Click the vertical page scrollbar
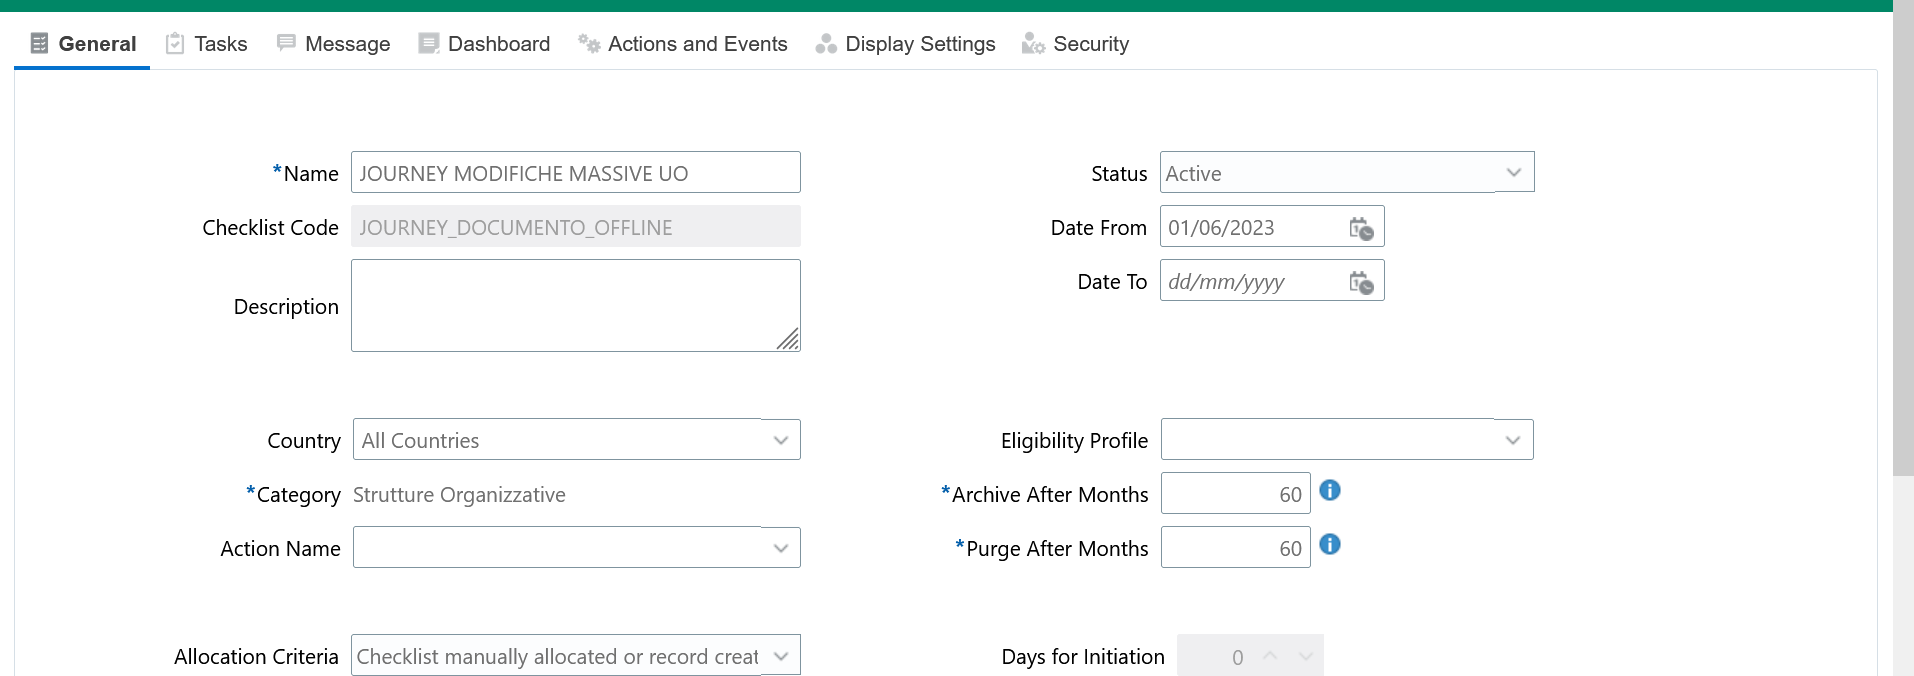 [1903, 240]
